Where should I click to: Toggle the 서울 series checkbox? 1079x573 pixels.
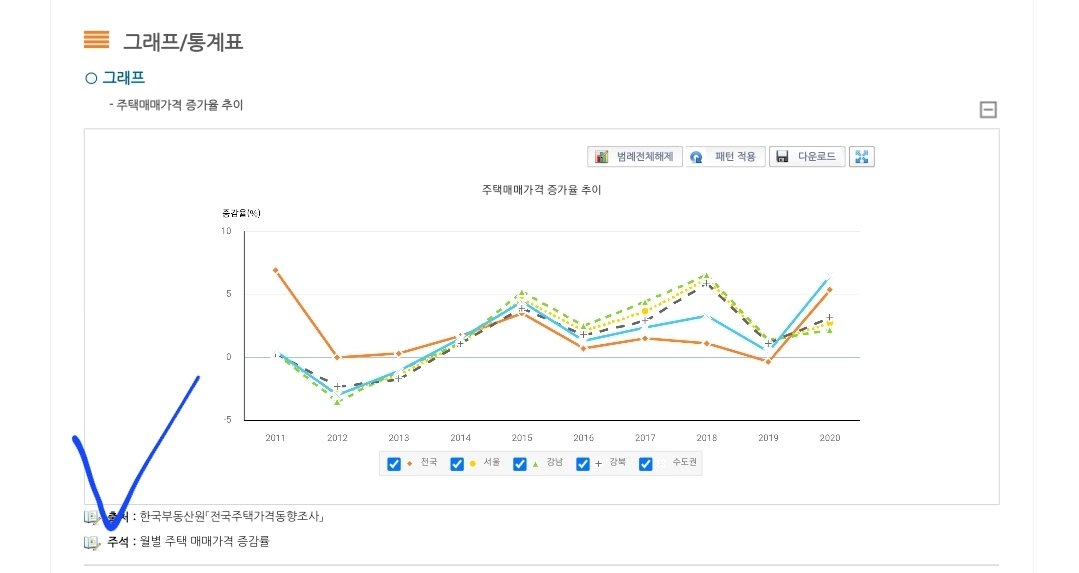point(457,464)
